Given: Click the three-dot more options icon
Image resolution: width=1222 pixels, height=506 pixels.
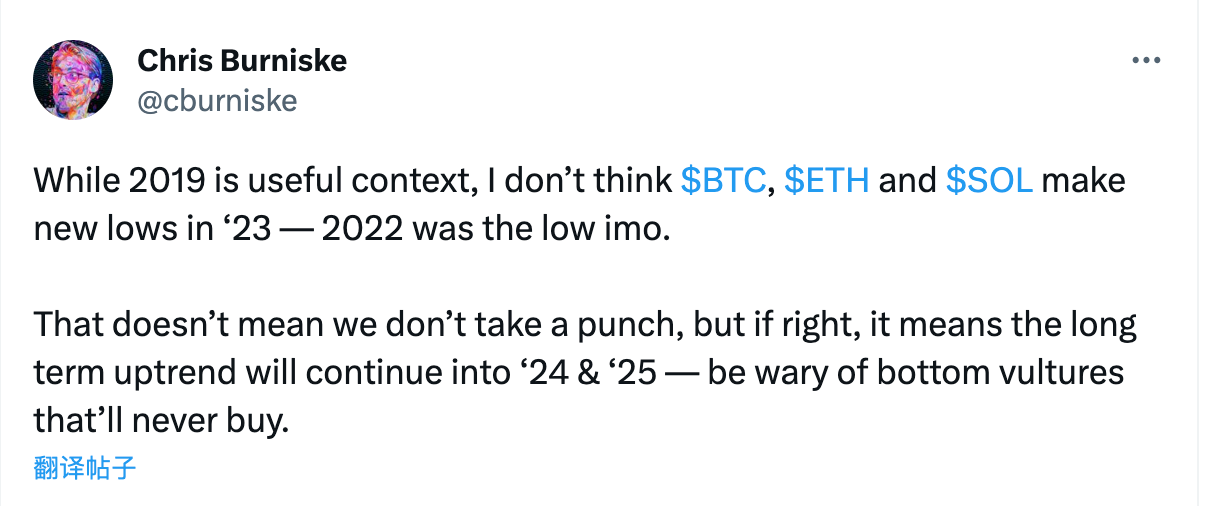Looking at the screenshot, I should point(1145,61).
